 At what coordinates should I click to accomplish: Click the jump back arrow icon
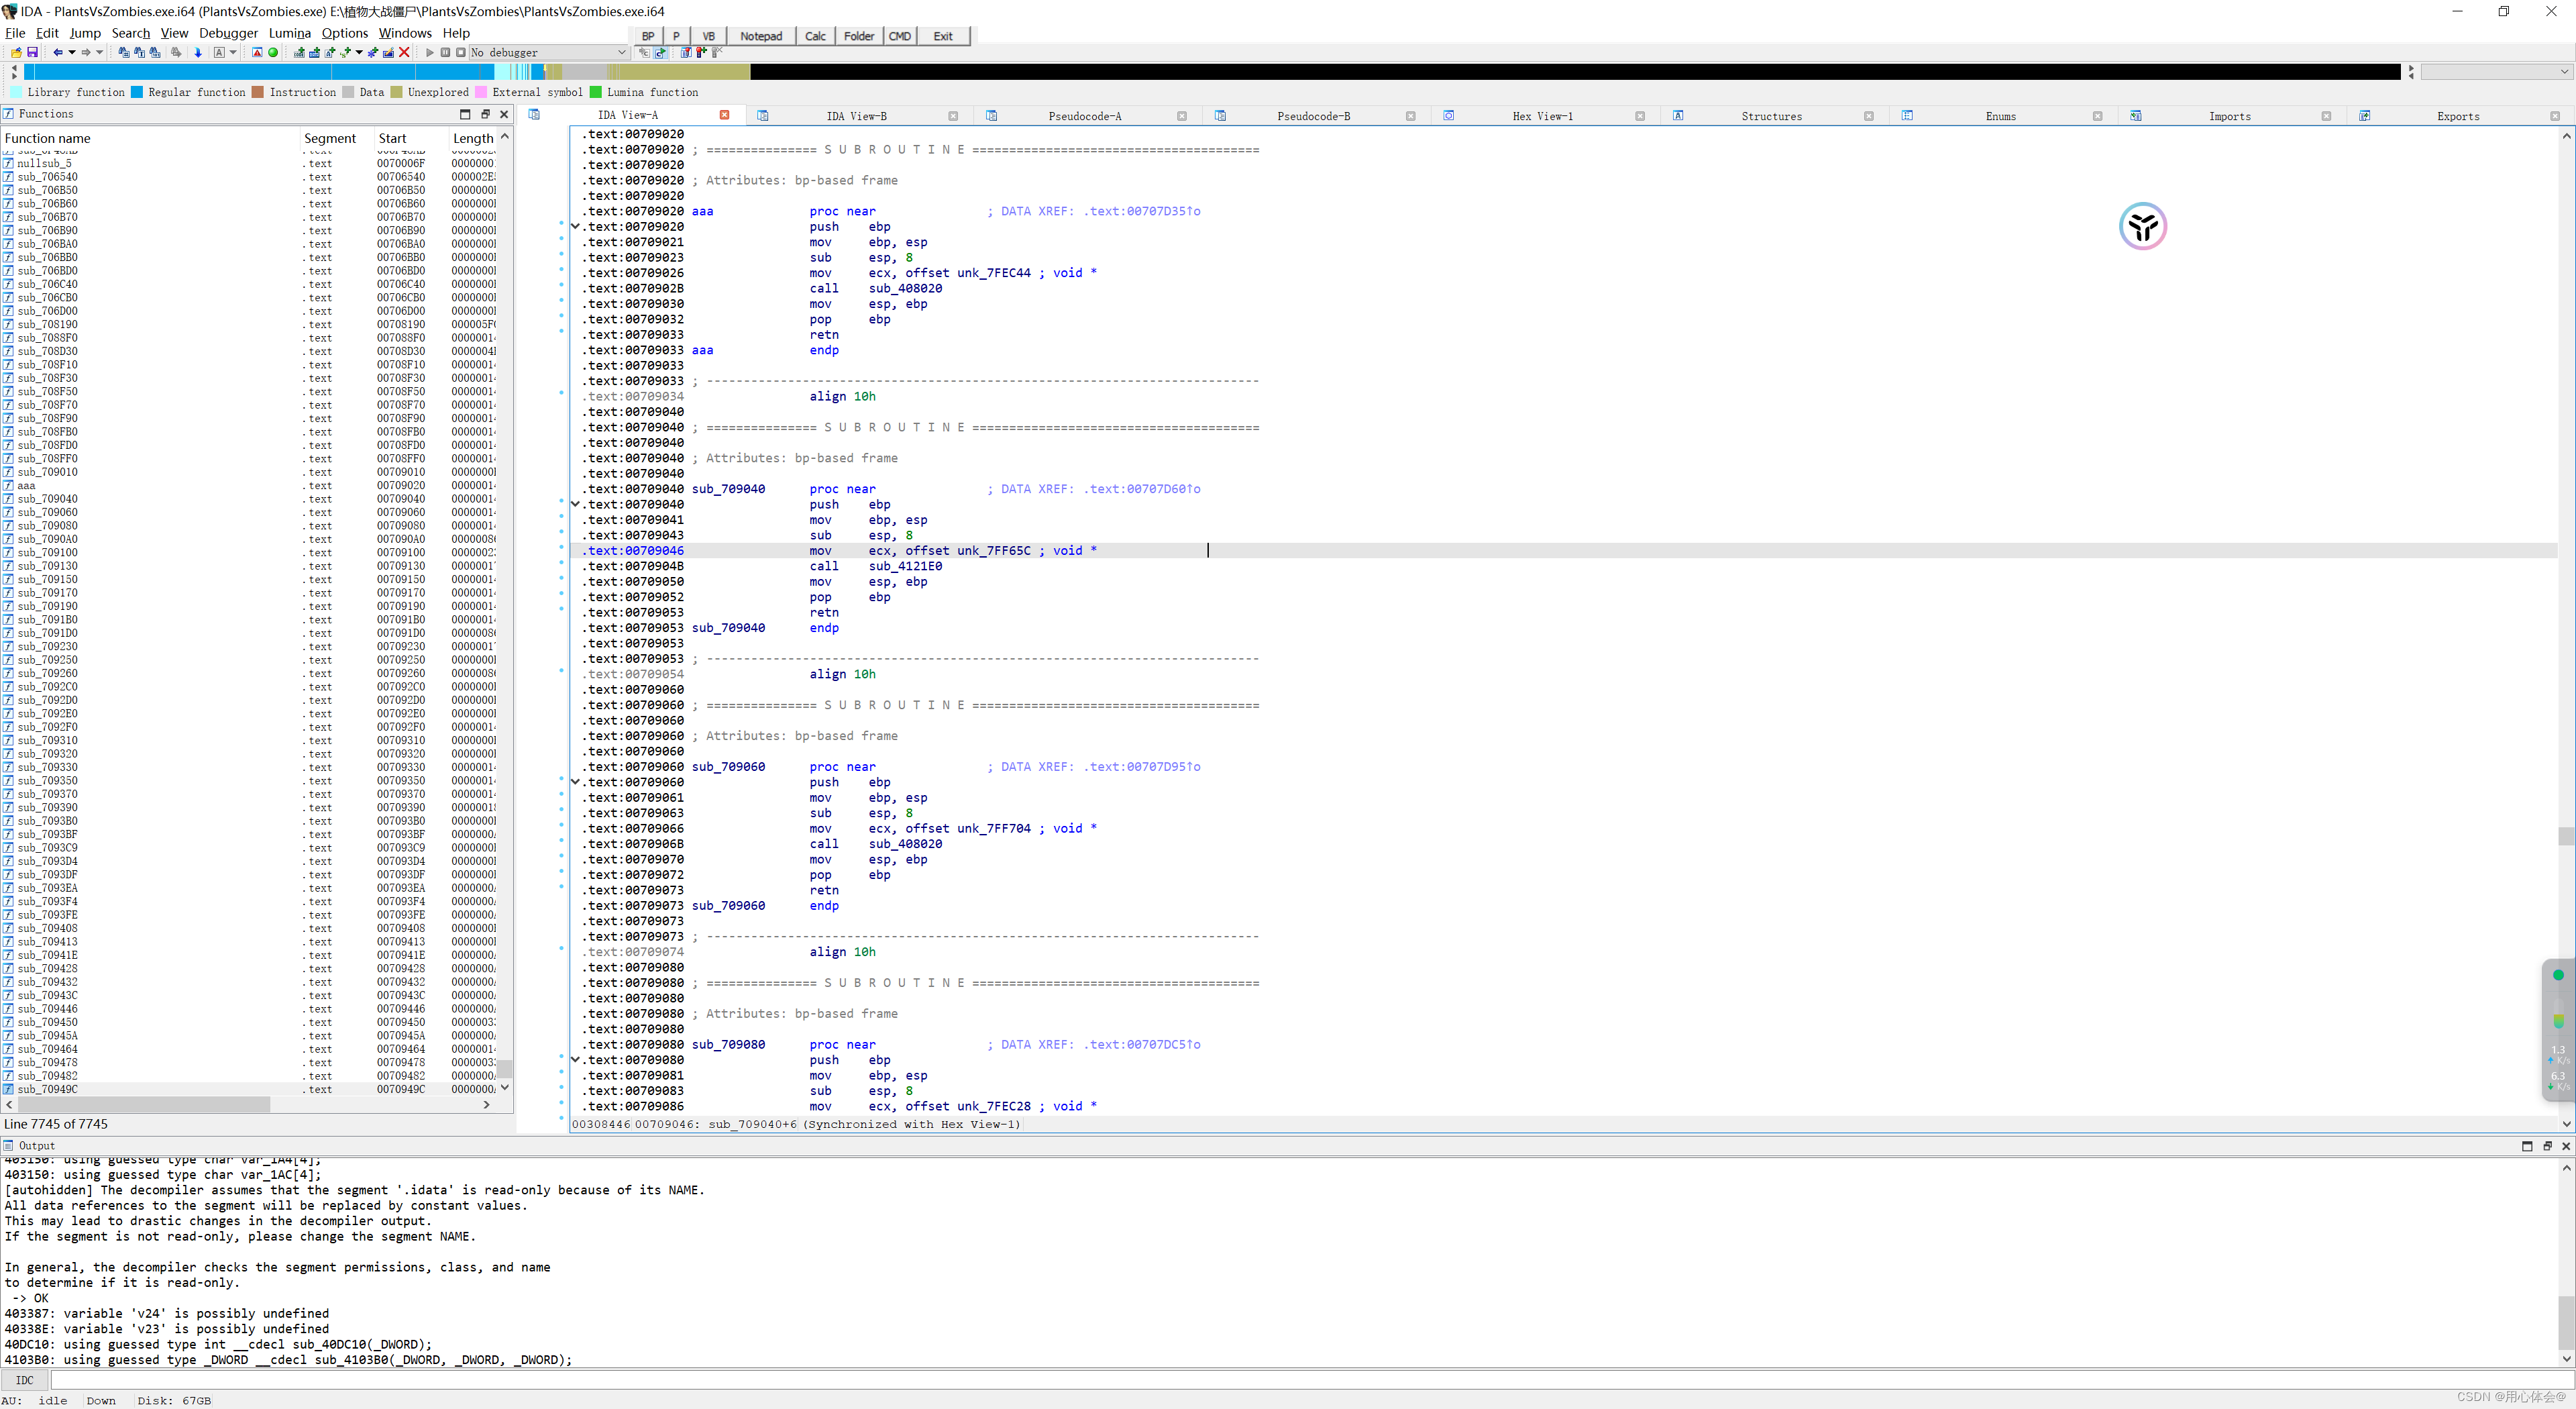tap(58, 52)
